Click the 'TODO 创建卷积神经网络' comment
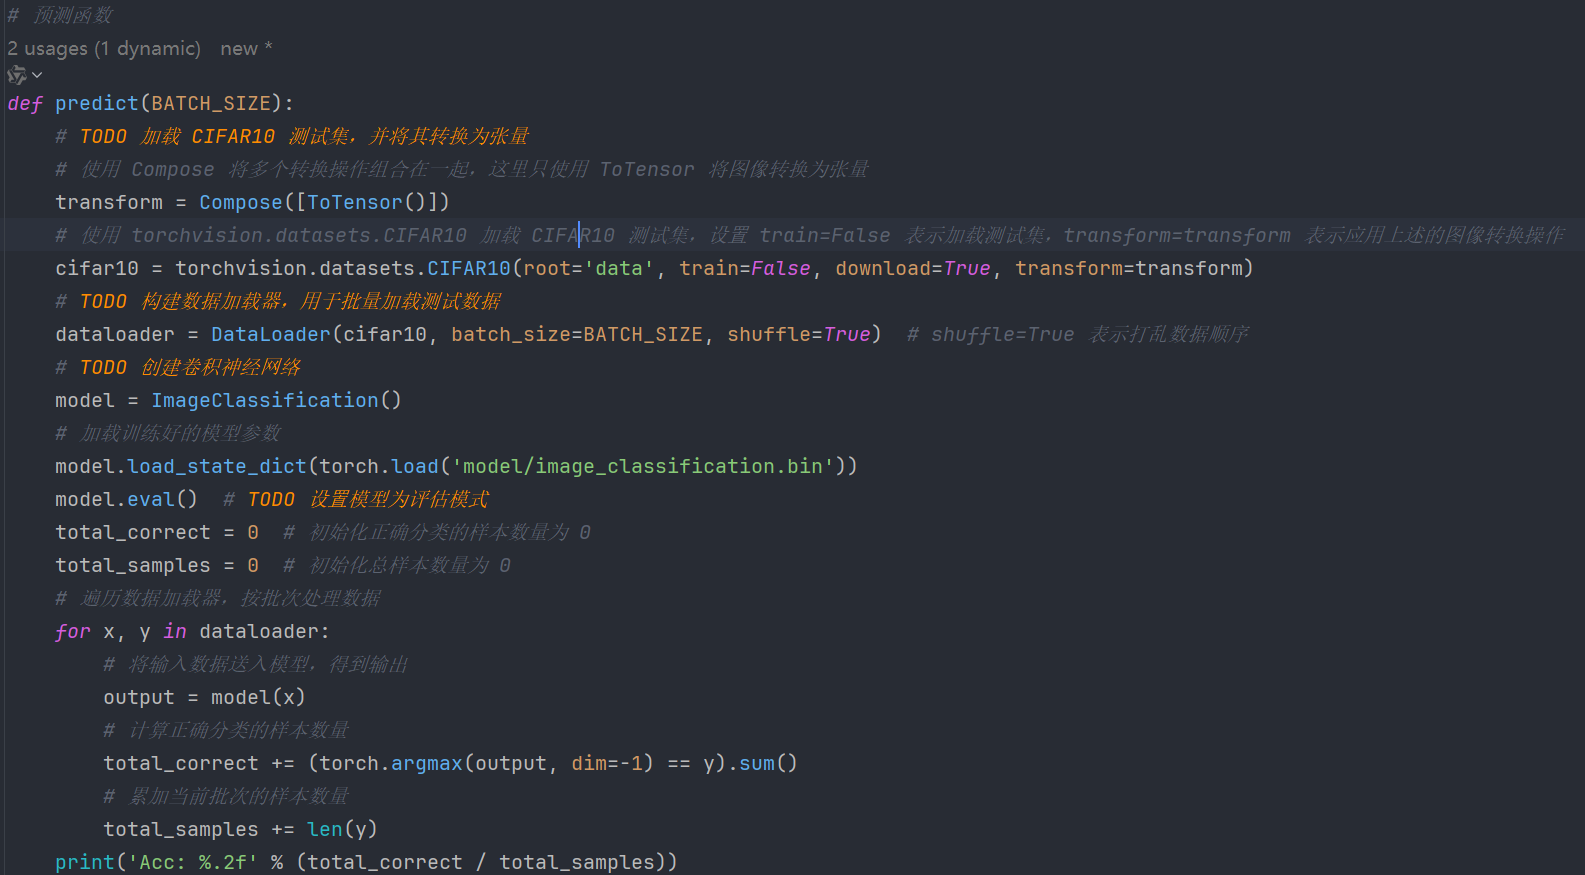The image size is (1585, 875). (178, 367)
